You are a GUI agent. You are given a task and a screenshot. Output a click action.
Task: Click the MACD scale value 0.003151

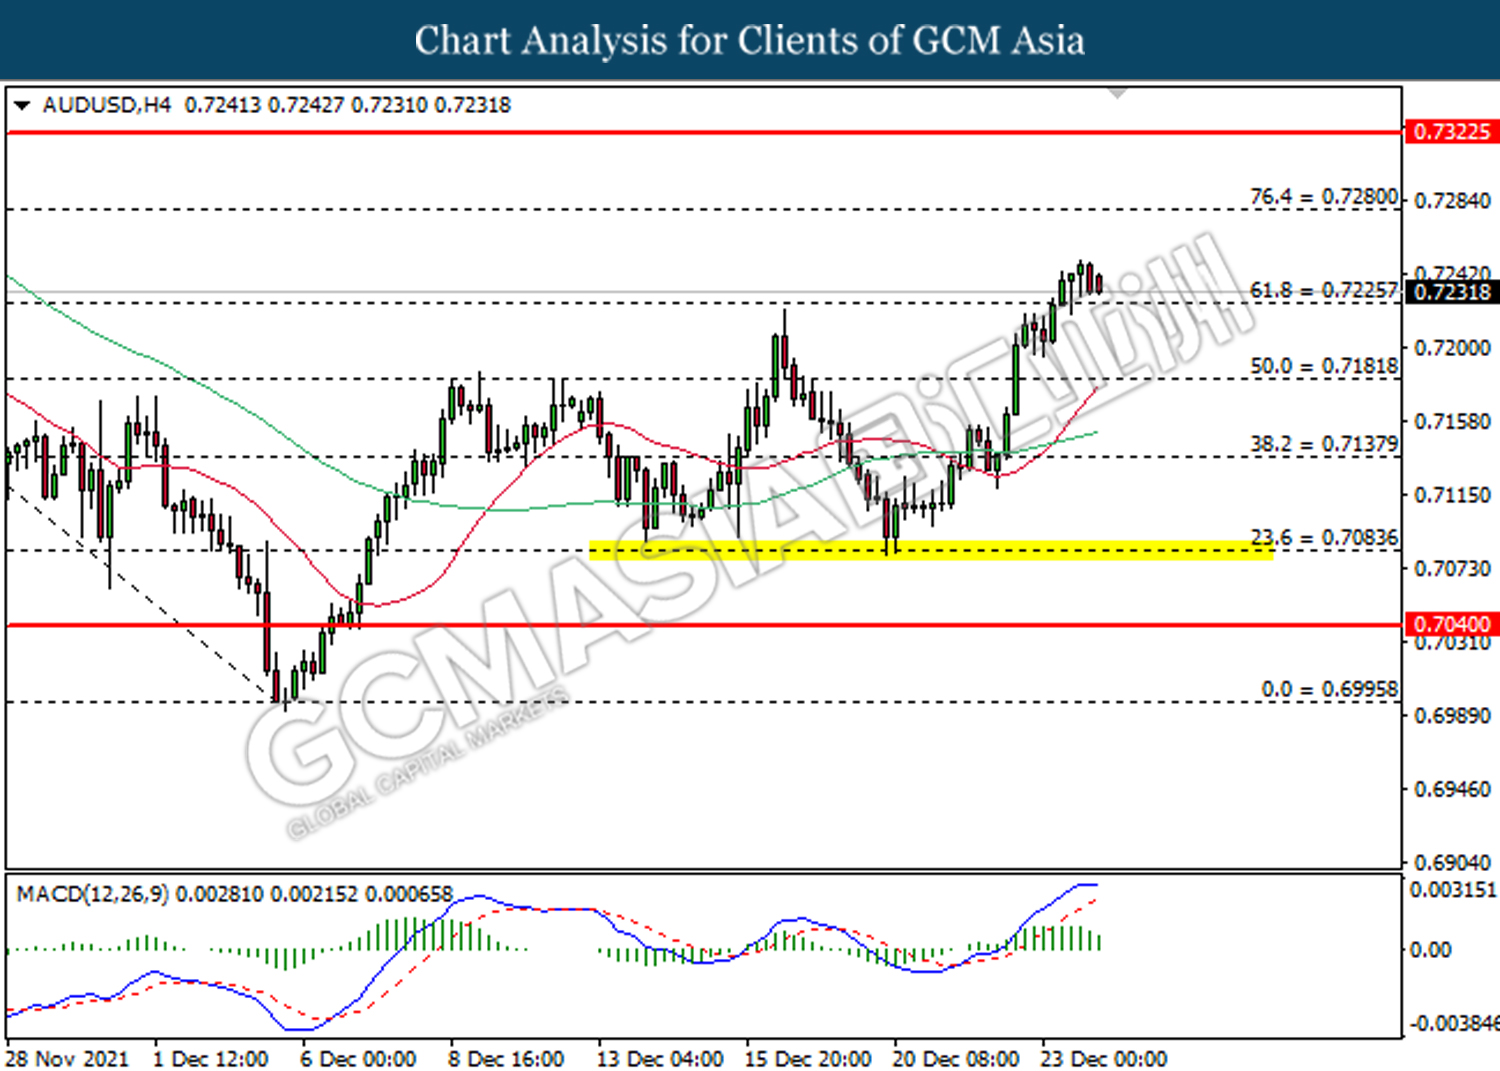tap(1453, 889)
